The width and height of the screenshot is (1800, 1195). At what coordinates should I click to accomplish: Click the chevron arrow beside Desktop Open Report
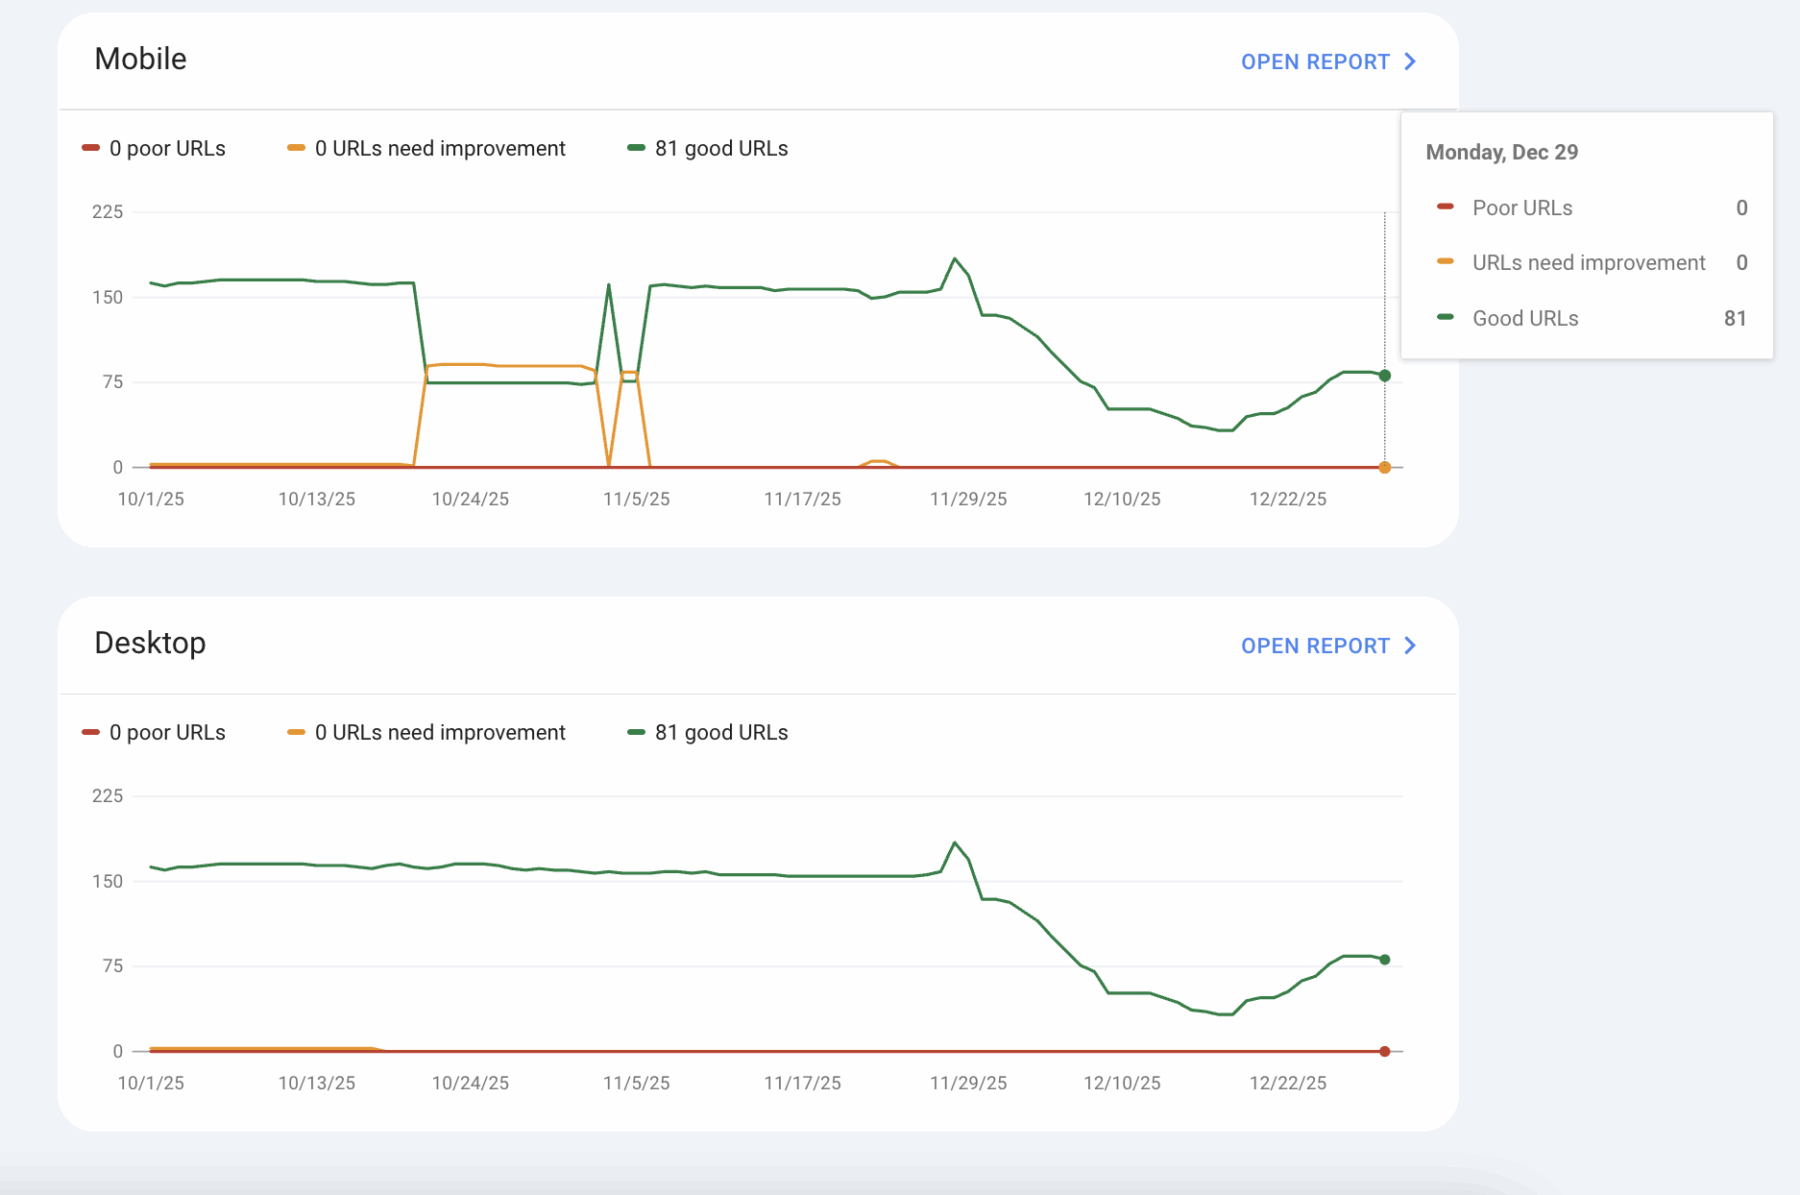(1410, 646)
